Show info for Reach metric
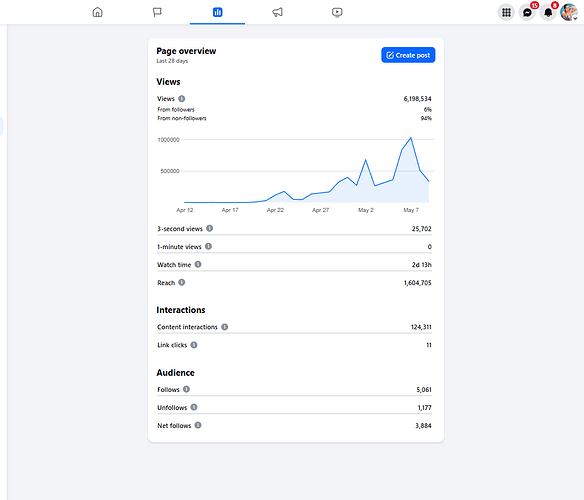 [x=181, y=282]
